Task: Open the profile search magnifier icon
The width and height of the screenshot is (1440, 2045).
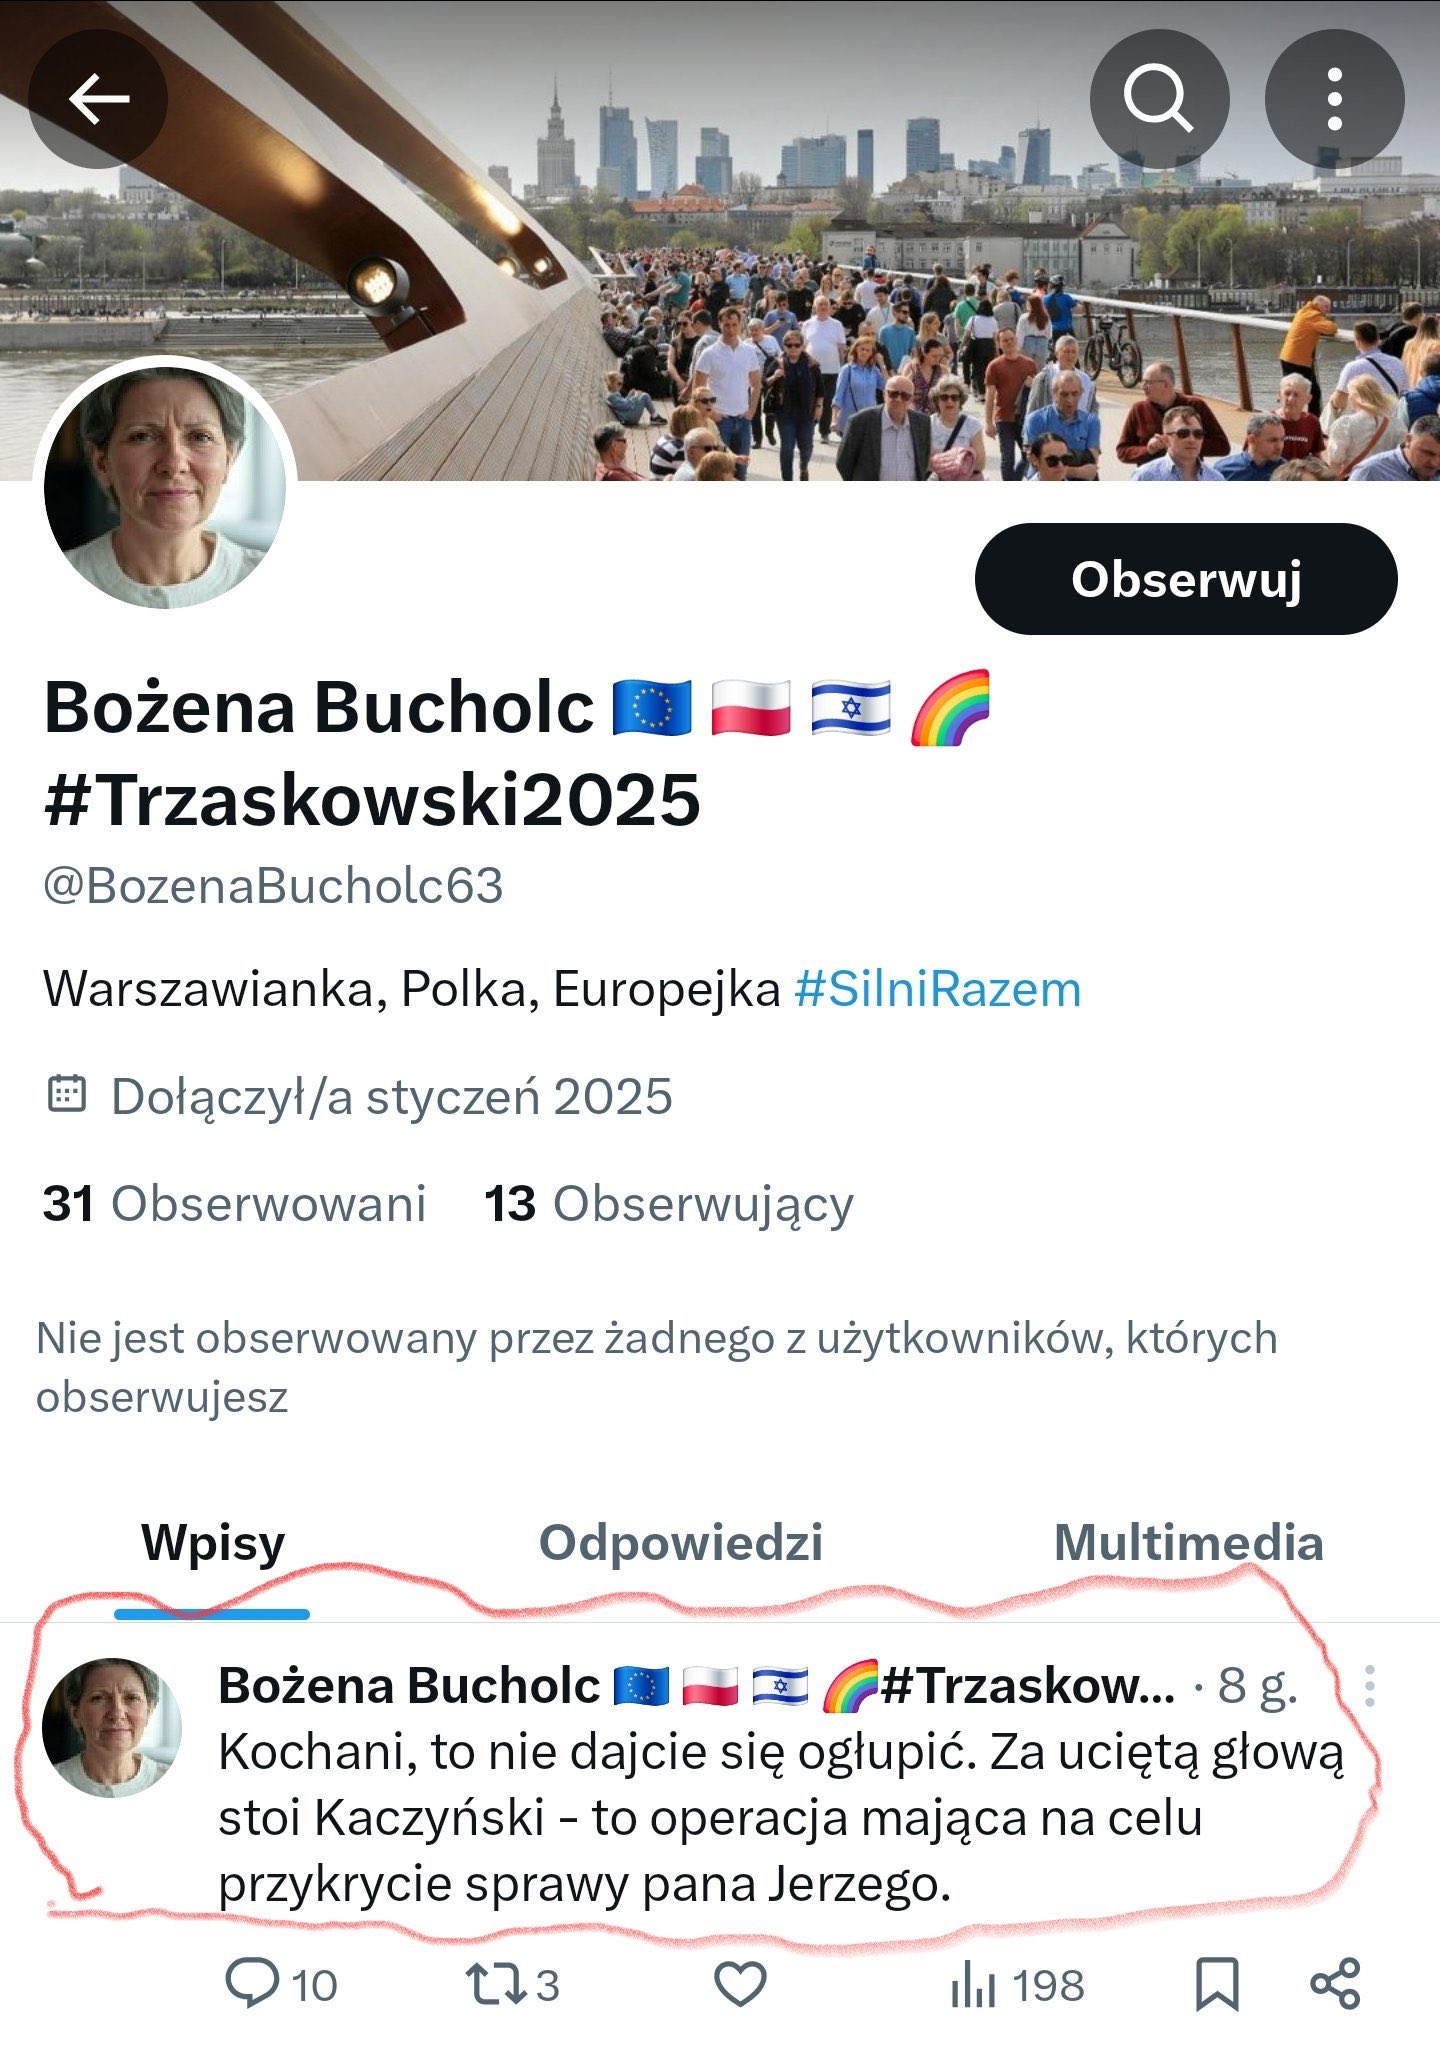Action: (x=1159, y=99)
